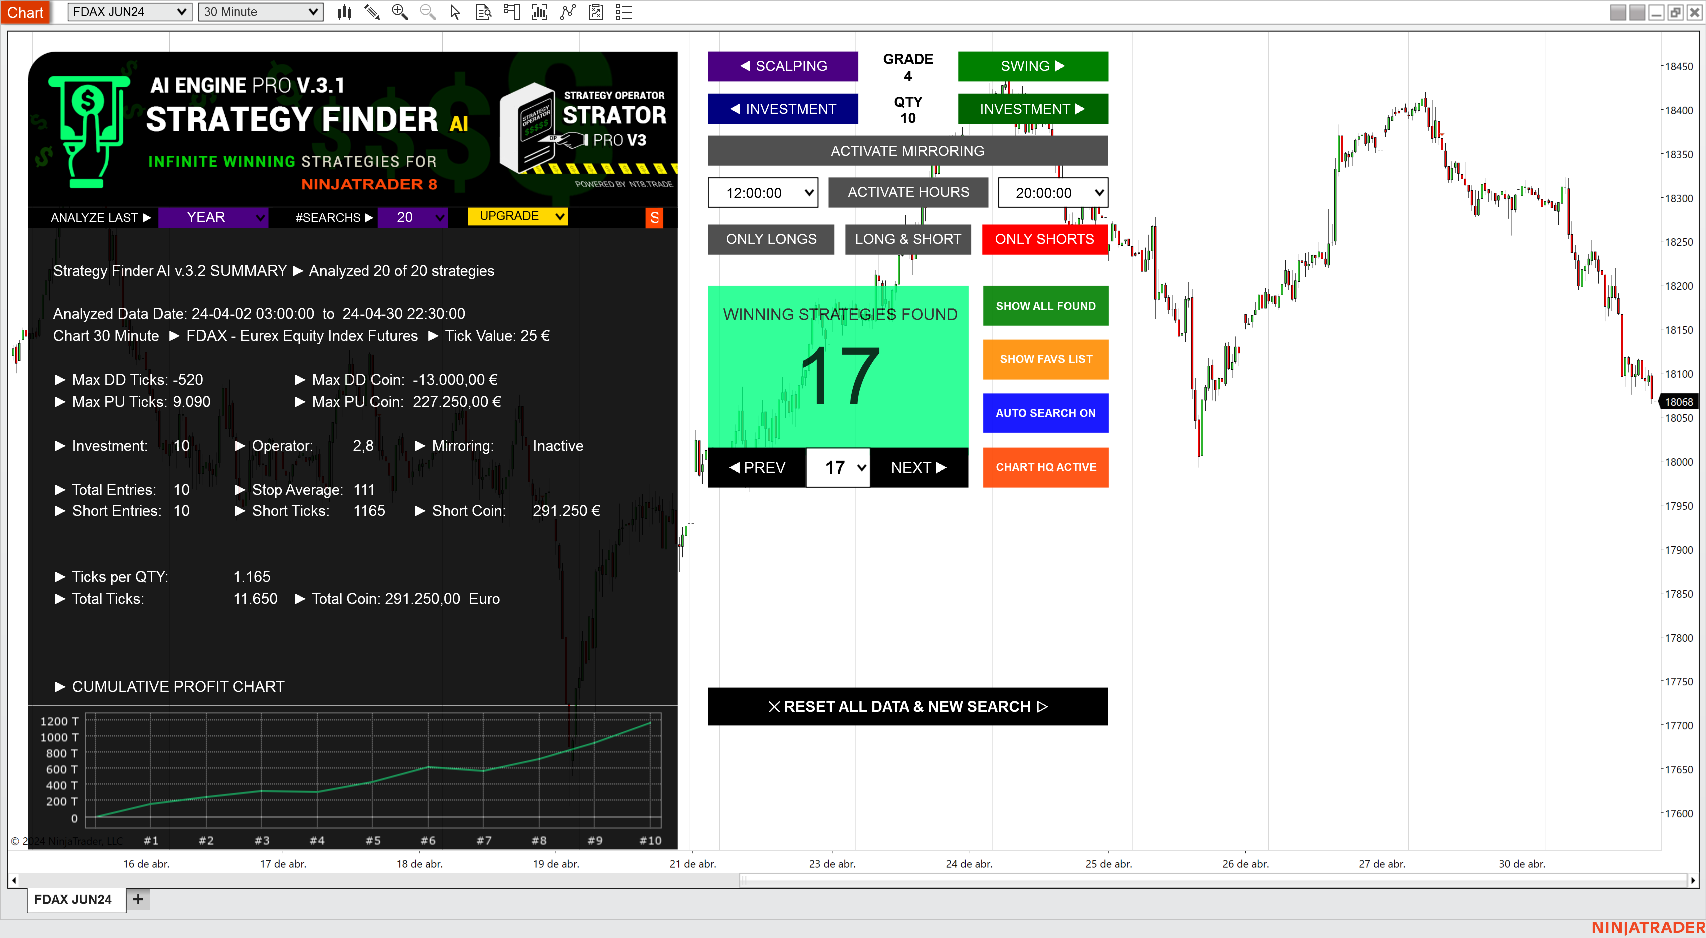
Task: Toggle AUTO SEARCH ON button
Action: tap(1046, 413)
